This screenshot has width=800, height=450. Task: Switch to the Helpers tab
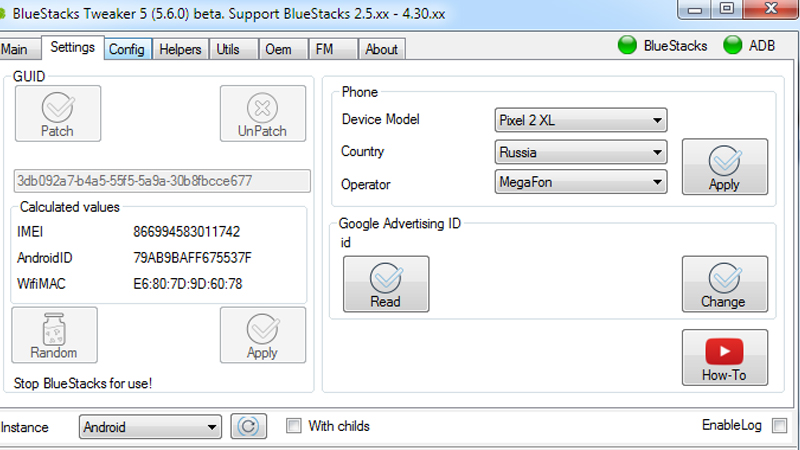tap(180, 49)
